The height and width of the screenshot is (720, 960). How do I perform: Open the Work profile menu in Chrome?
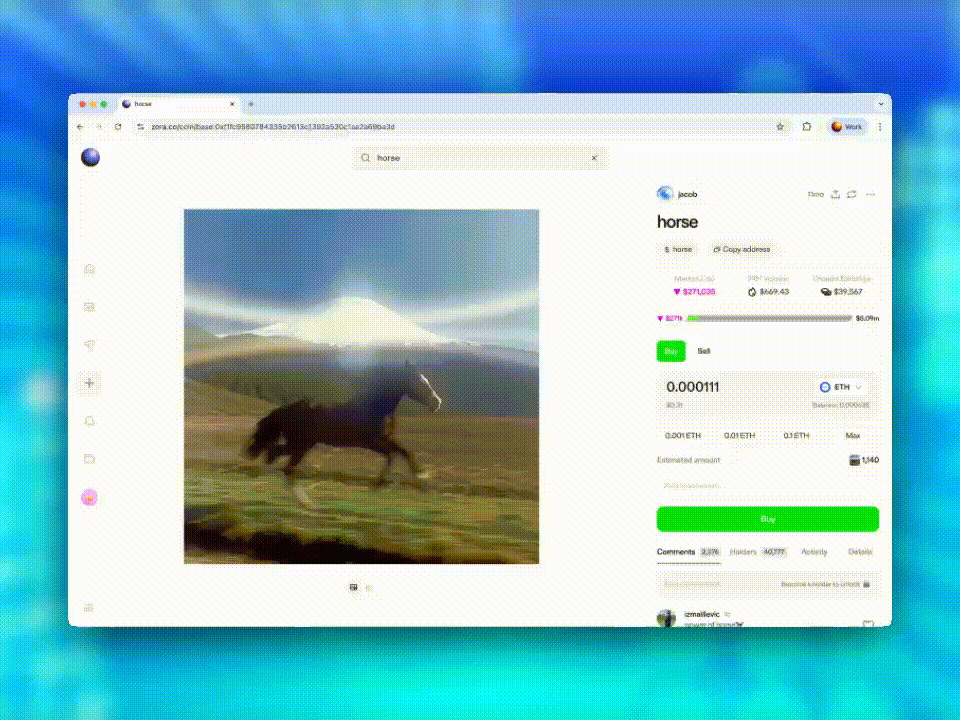(847, 127)
